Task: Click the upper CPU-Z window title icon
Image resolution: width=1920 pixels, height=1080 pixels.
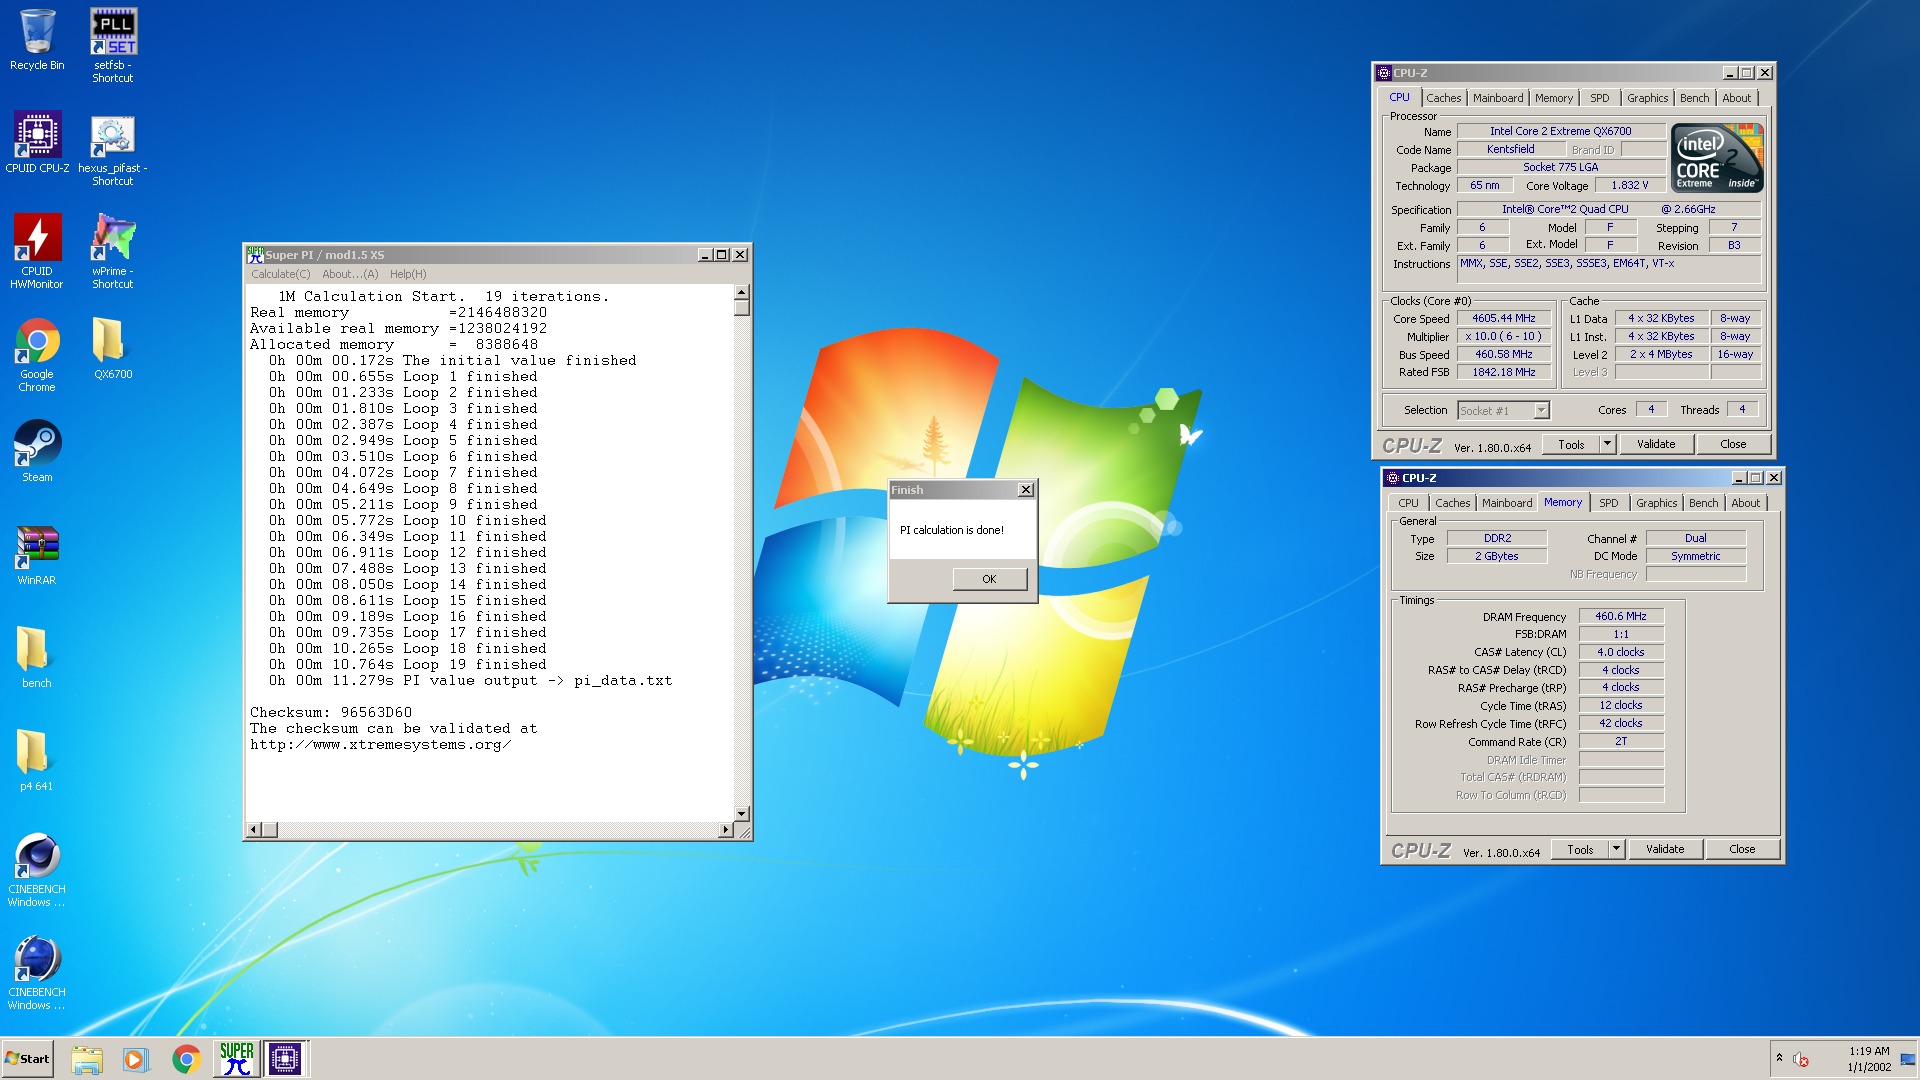Action: (x=1384, y=73)
